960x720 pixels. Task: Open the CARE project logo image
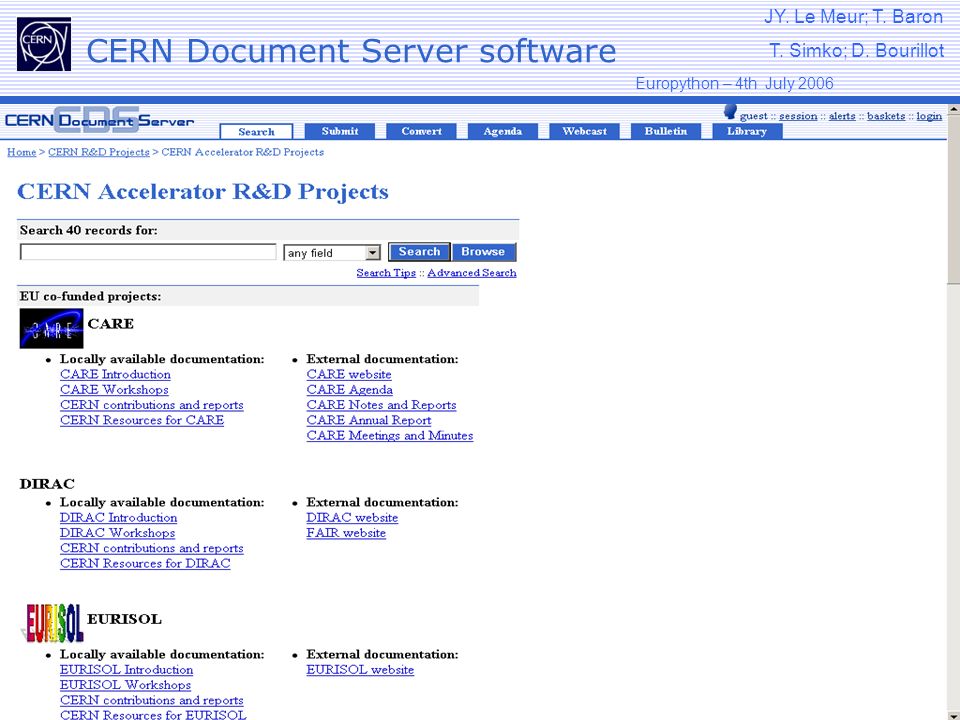click(51, 328)
